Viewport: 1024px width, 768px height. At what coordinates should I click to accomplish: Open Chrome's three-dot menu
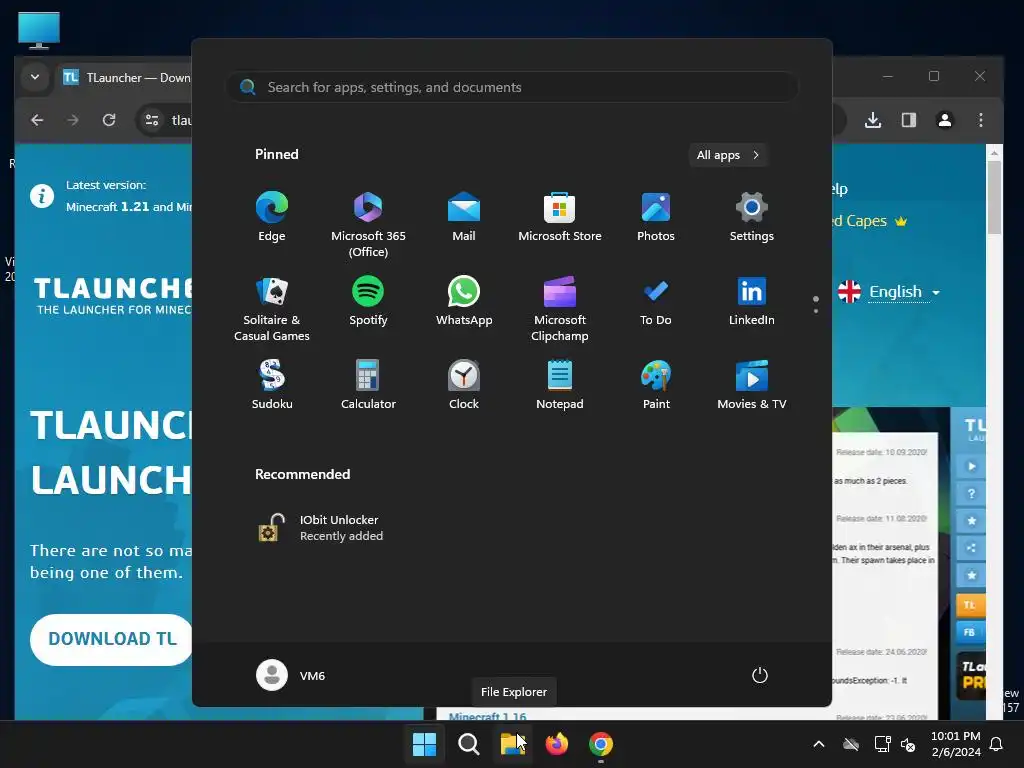coord(980,120)
